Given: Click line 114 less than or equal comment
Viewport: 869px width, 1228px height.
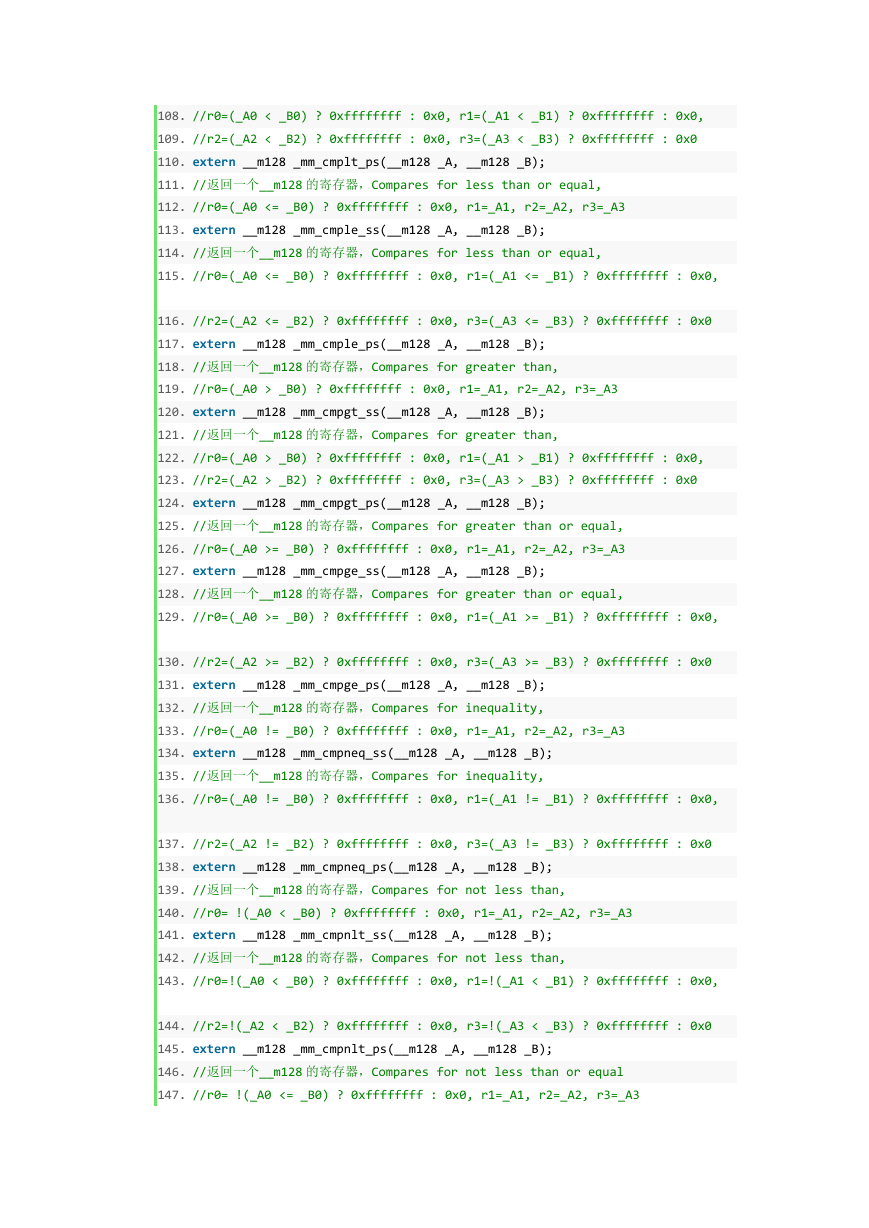Looking at the screenshot, I should coord(397,253).
